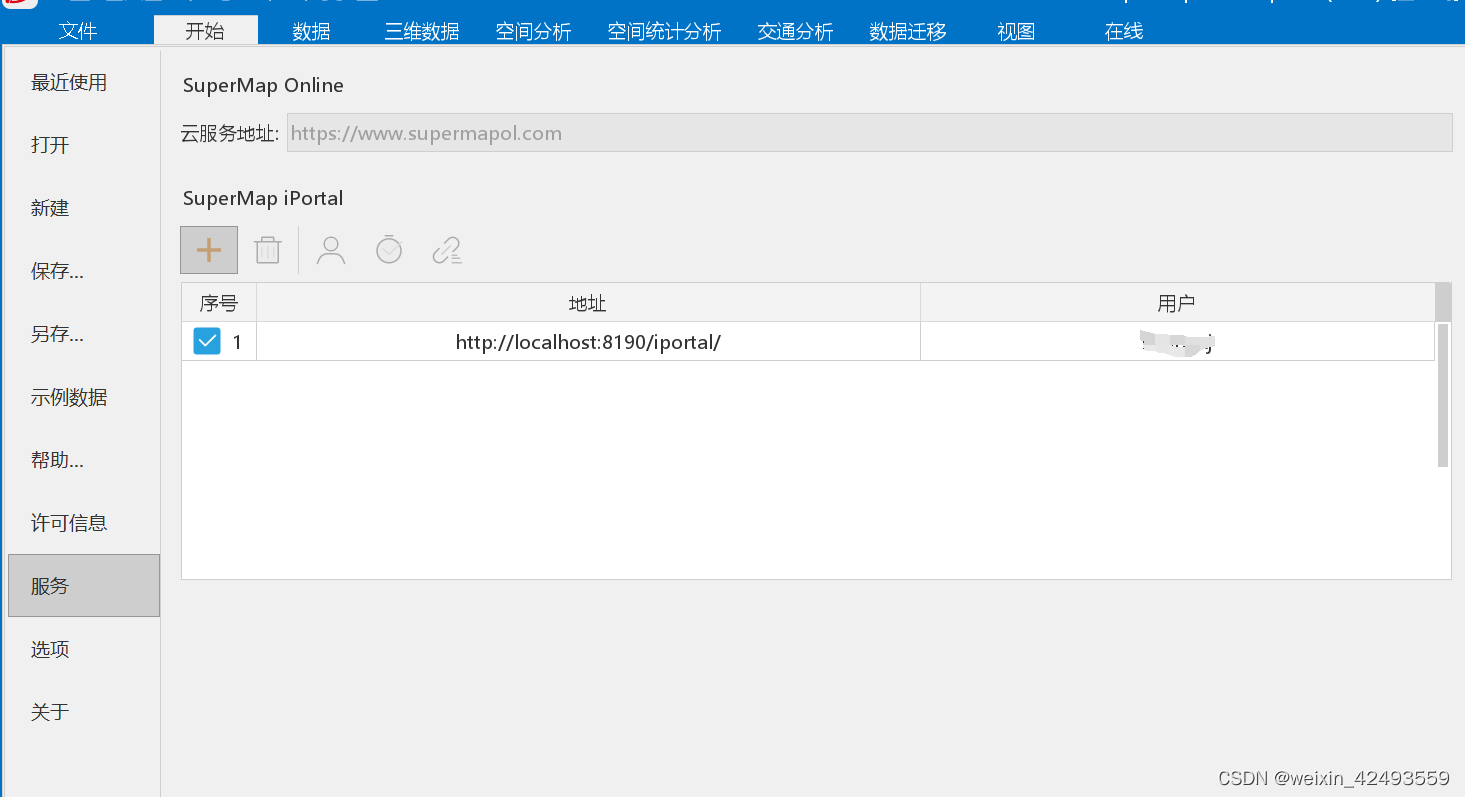This screenshot has width=1465, height=797.
Task: Switch to the 空间分析 tab
Action: [x=534, y=31]
